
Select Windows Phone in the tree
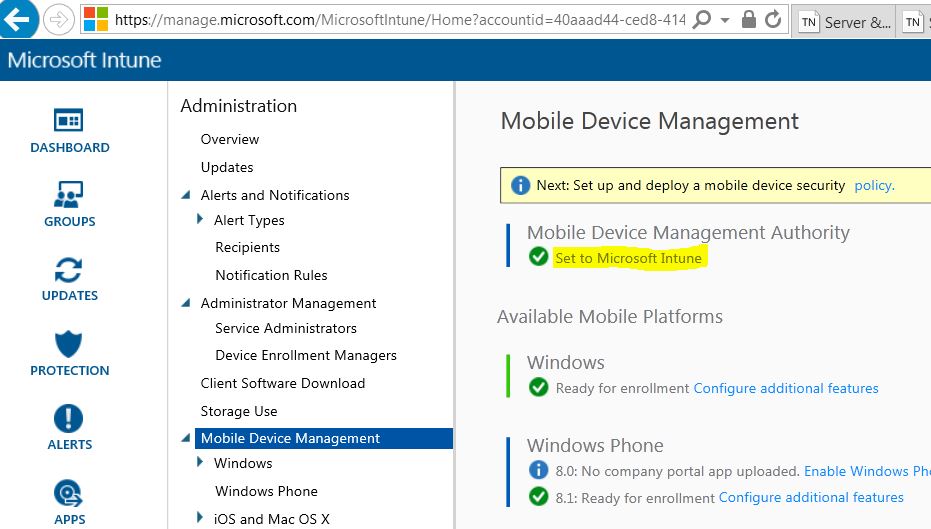(x=267, y=492)
